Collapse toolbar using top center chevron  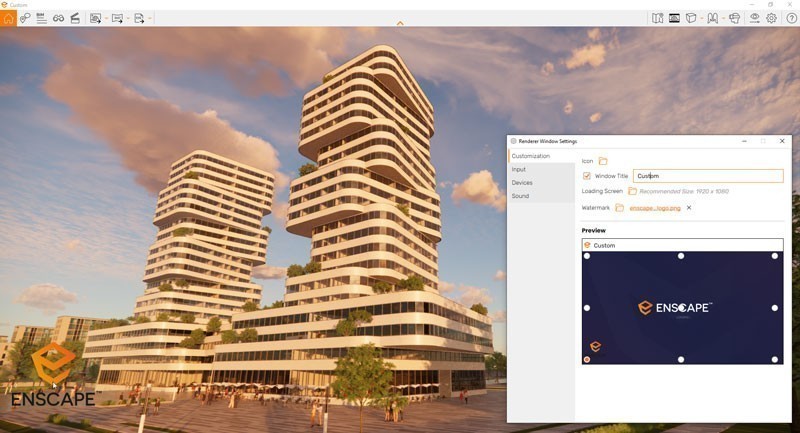pos(400,23)
